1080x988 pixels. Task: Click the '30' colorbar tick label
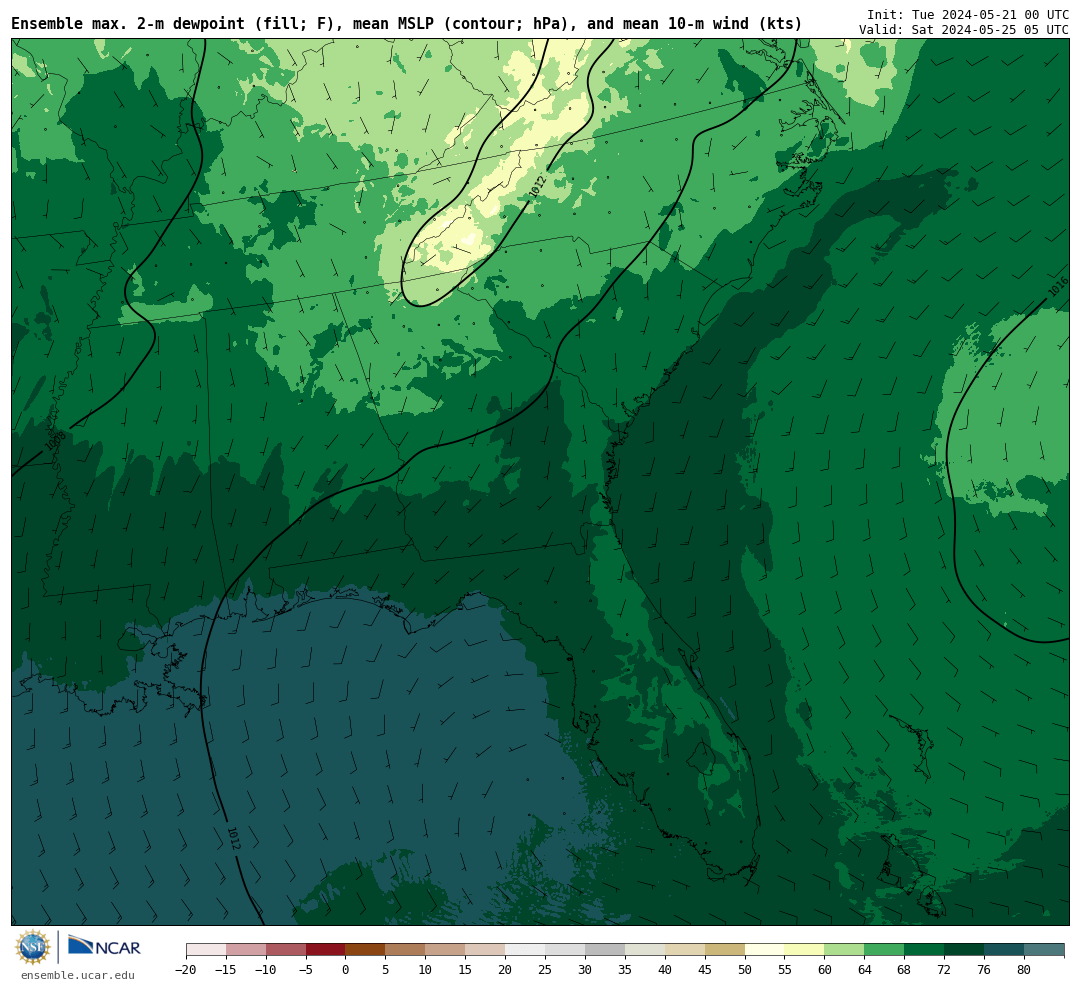(x=585, y=970)
